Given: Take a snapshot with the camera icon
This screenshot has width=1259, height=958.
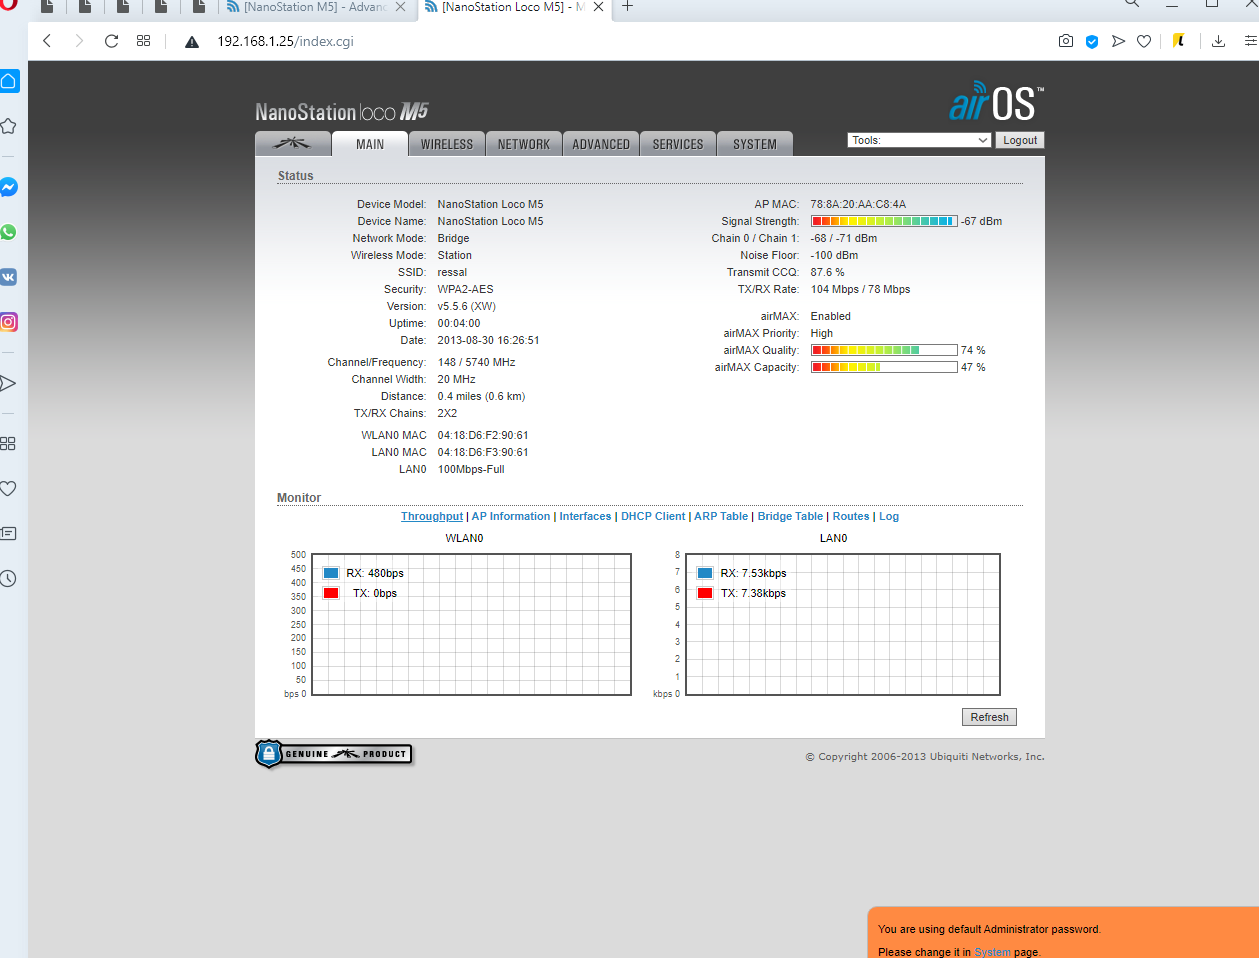Looking at the screenshot, I should [1066, 41].
